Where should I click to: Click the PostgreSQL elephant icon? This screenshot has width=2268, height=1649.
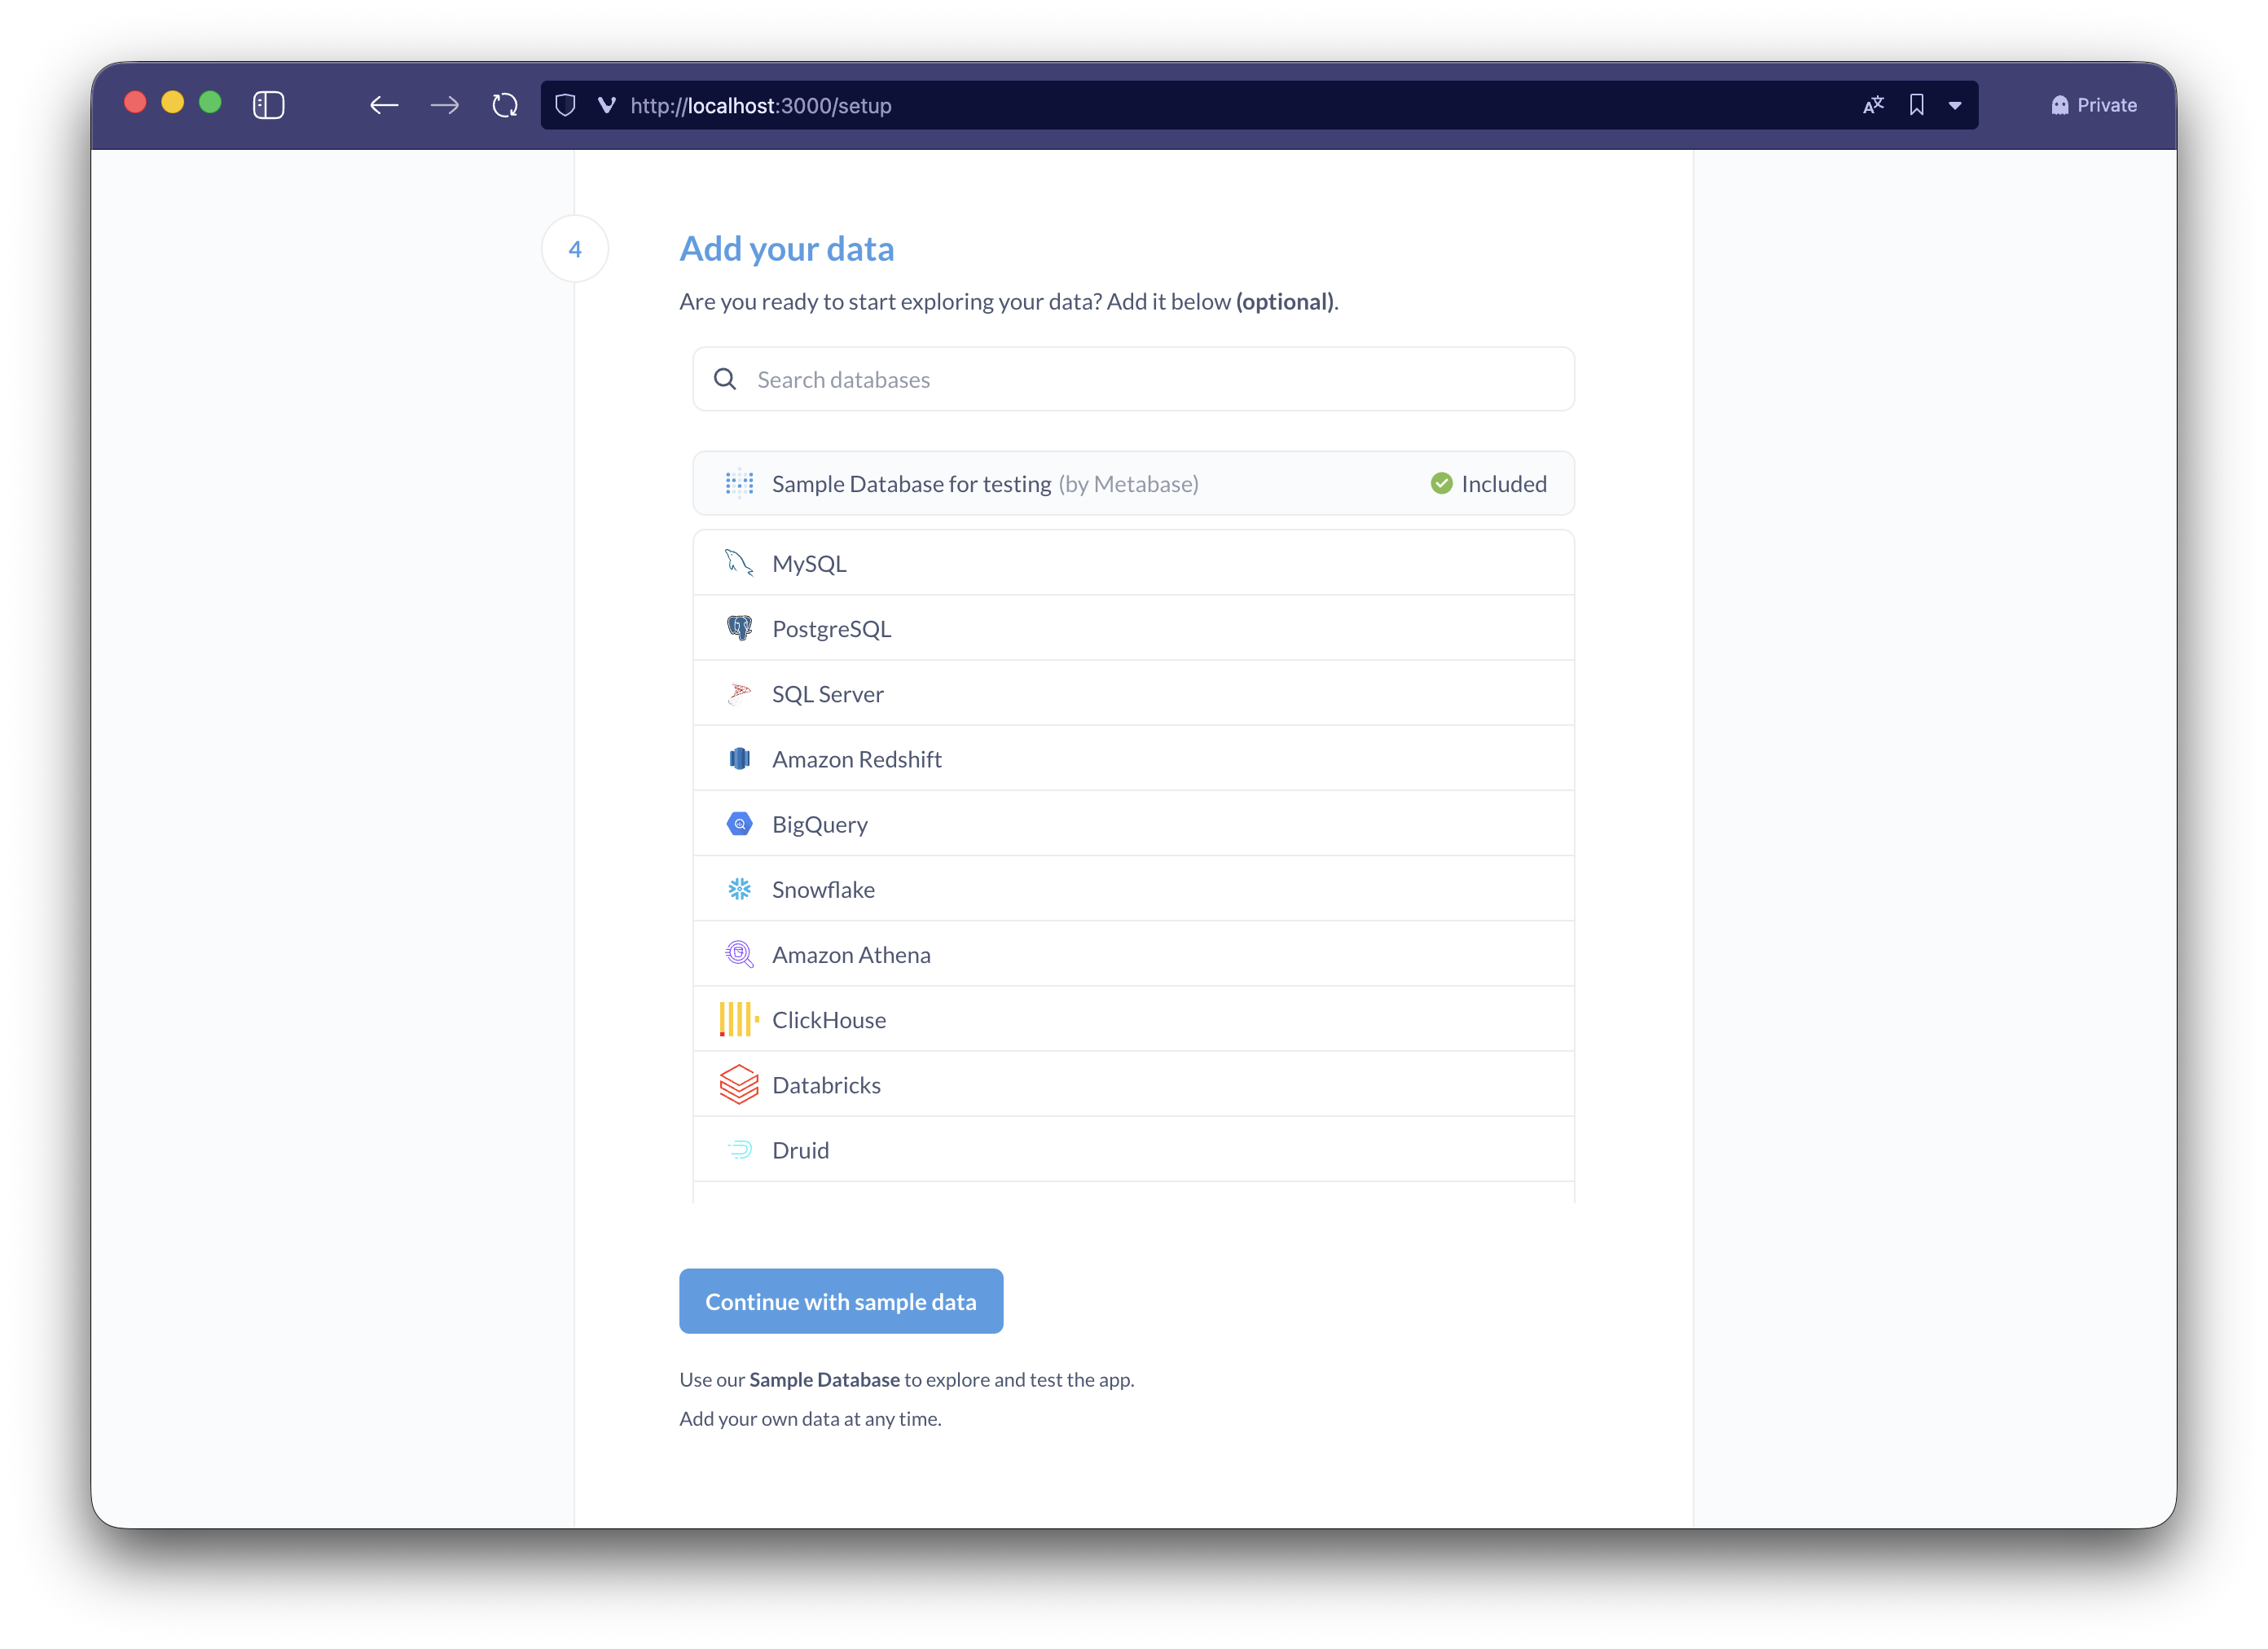(739, 628)
